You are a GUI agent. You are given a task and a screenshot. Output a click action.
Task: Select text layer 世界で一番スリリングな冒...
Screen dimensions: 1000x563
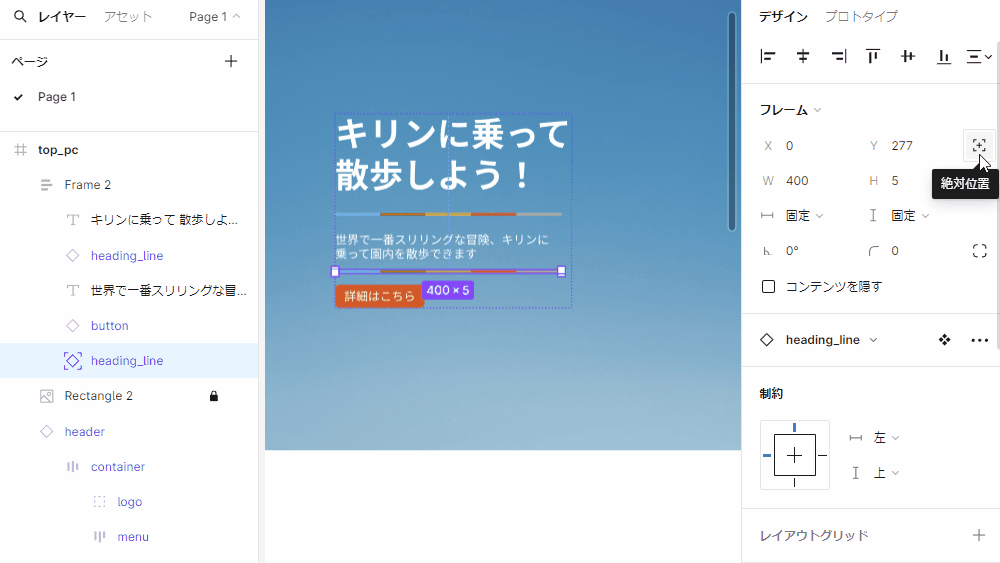168,291
